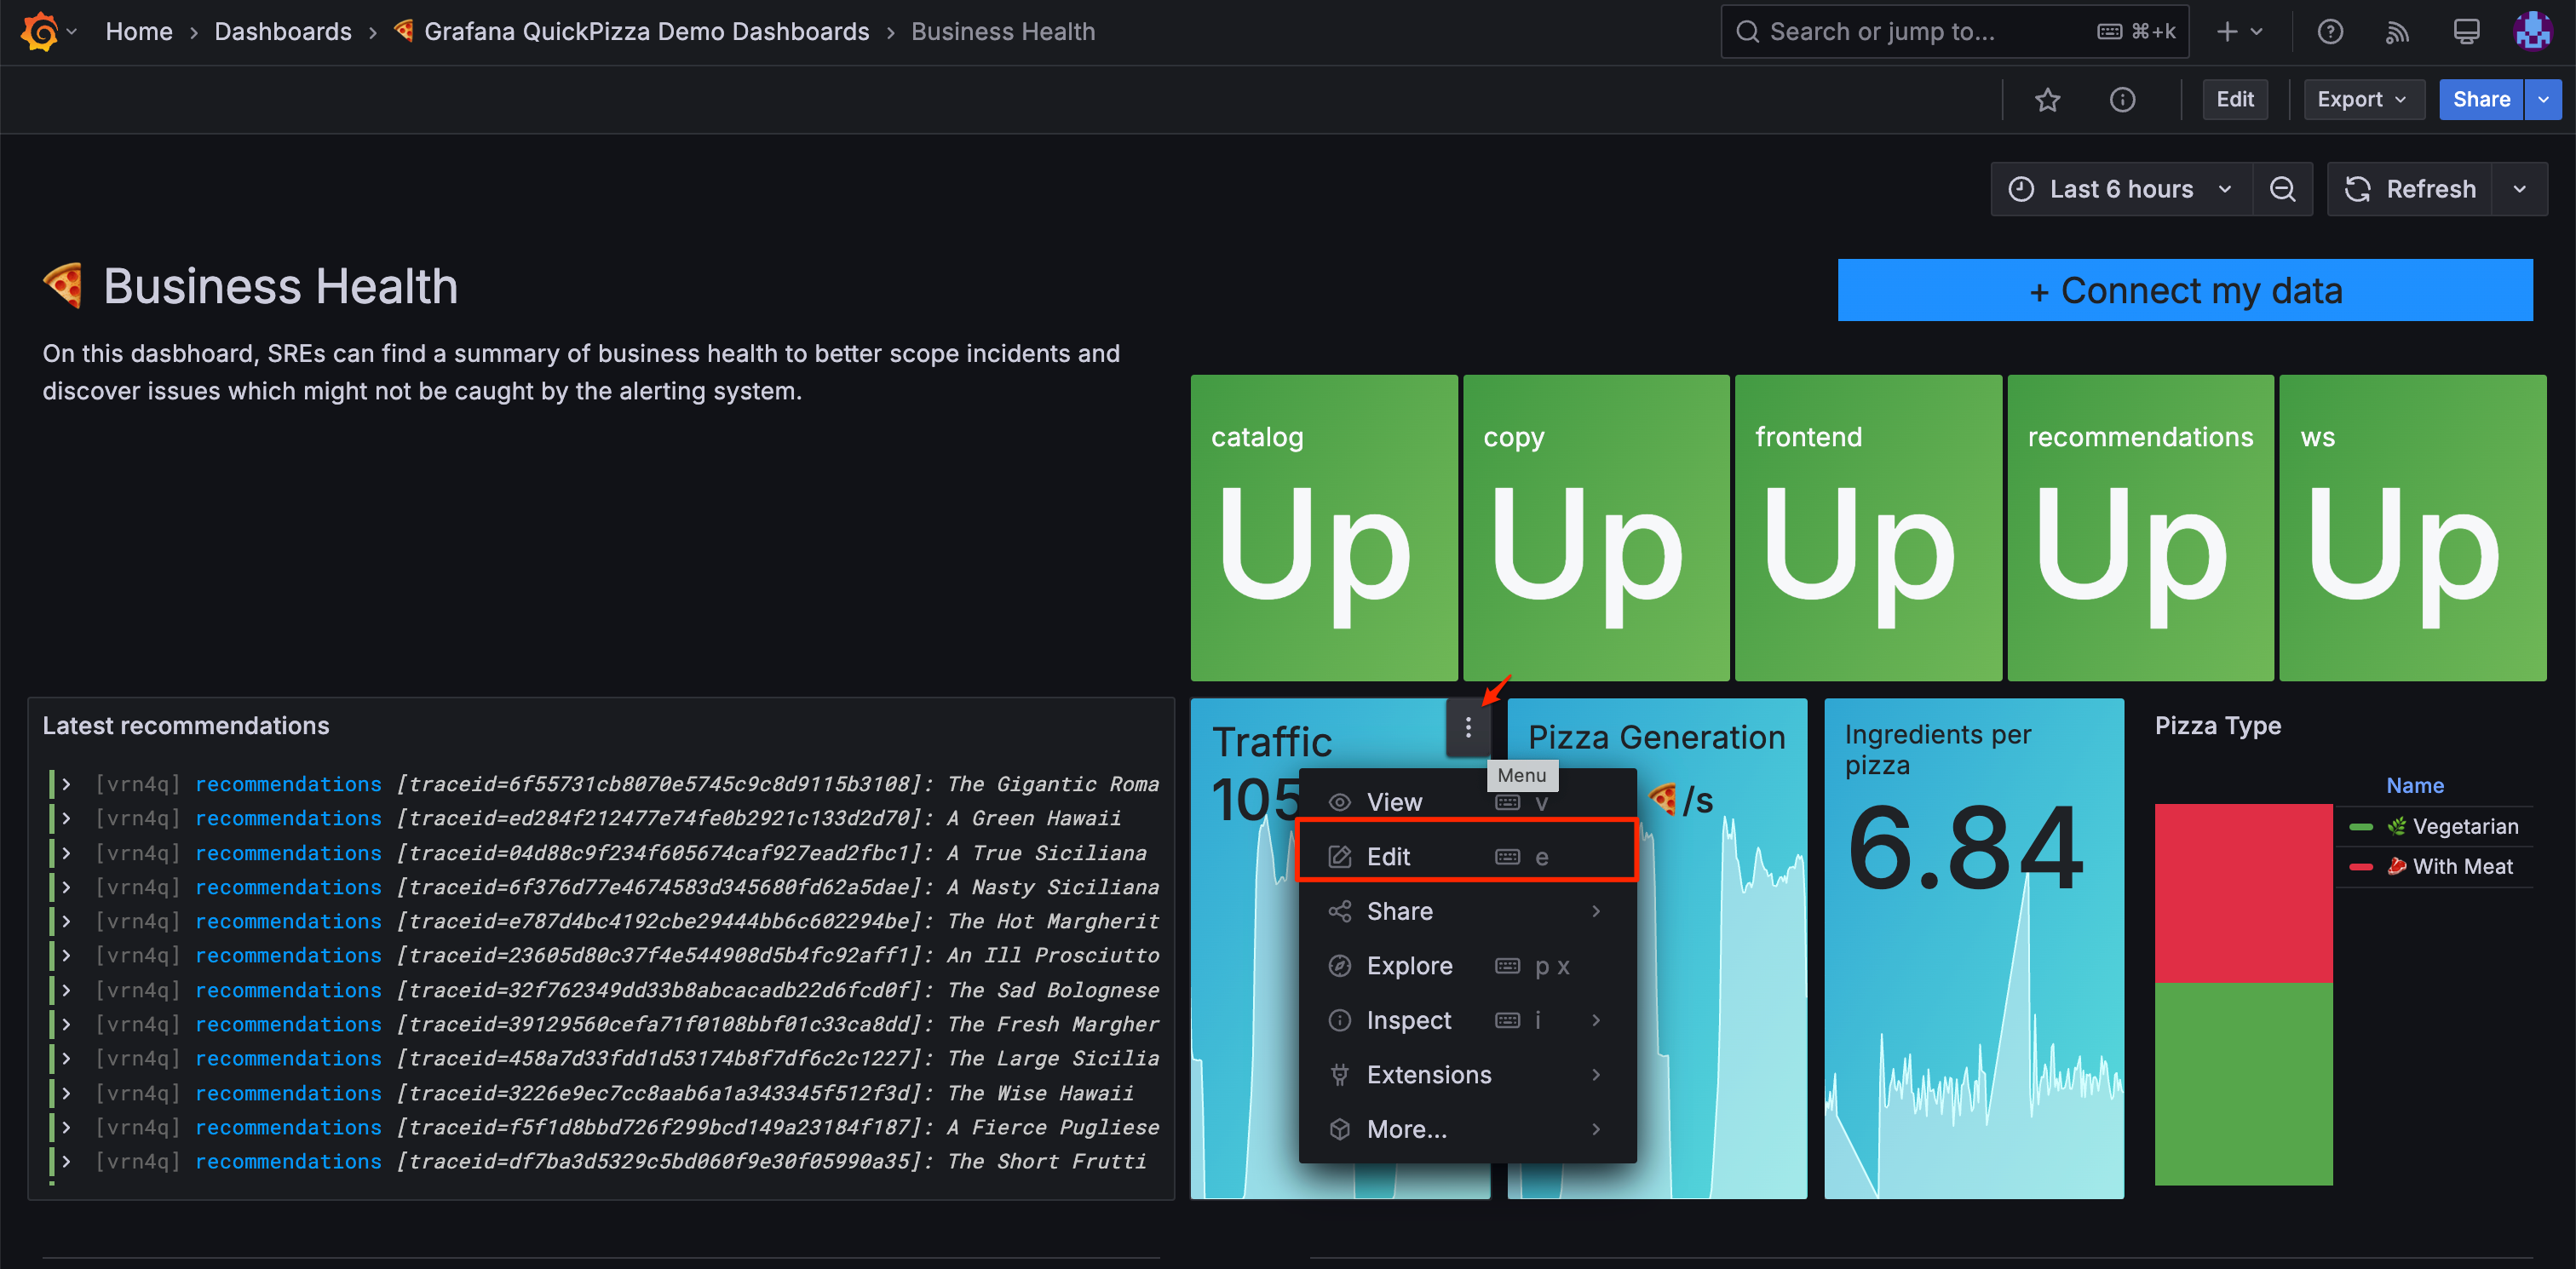Screen dimensions: 2576x1269
Task: Click the catalog Up status tile
Action: pos(1323,528)
